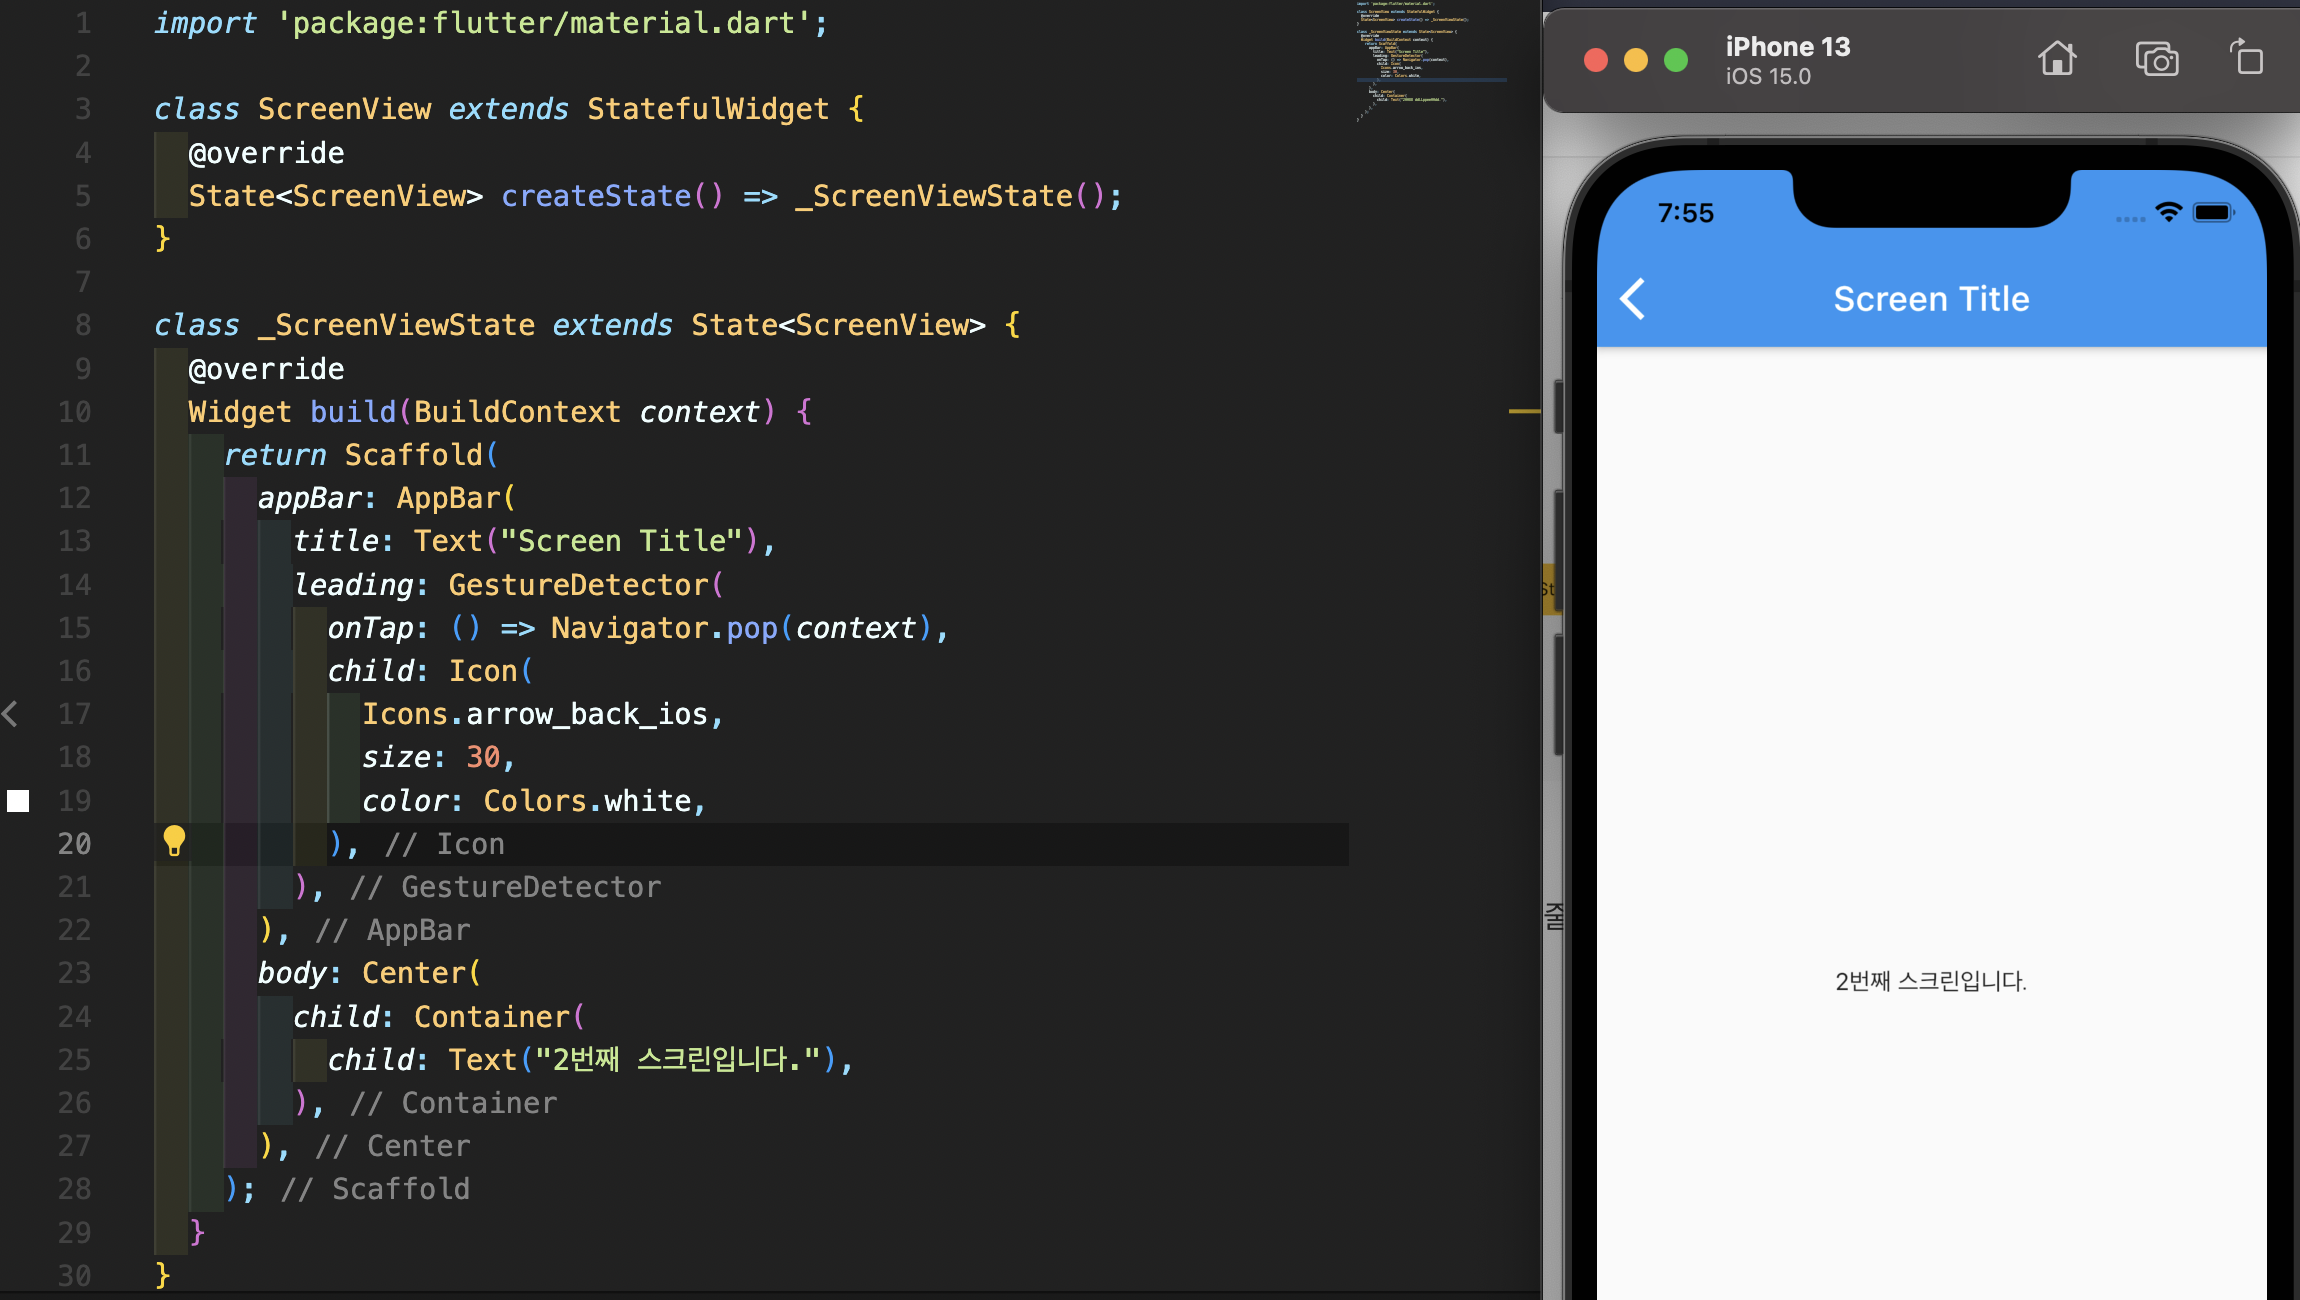Click the white square marker beside line 19

tap(18, 800)
